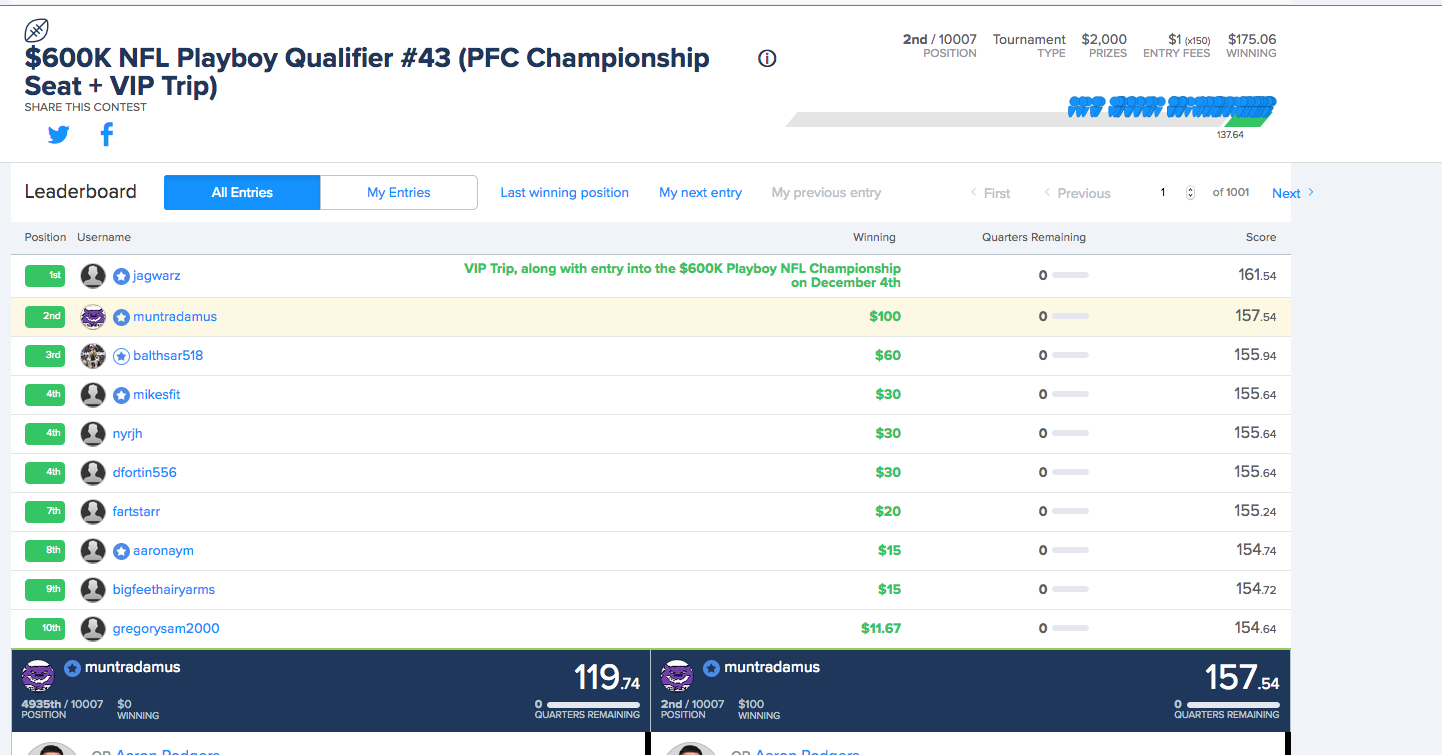Open contest info icon
The image size is (1442, 755).
(767, 58)
